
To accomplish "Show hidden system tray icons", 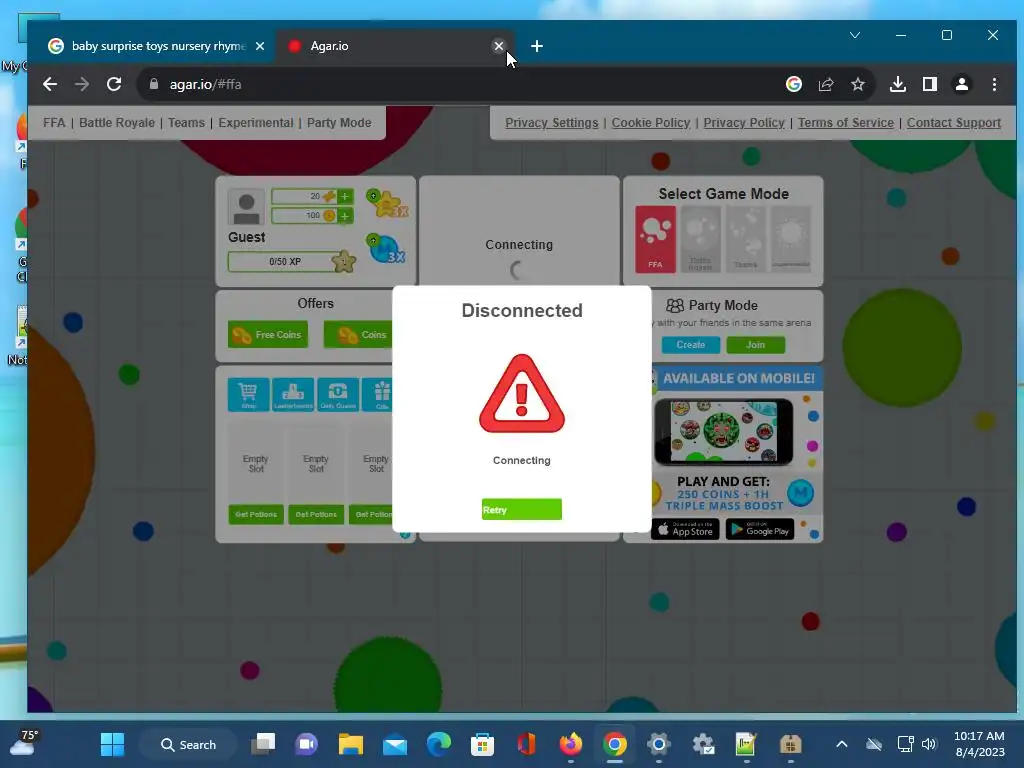I will [842, 744].
